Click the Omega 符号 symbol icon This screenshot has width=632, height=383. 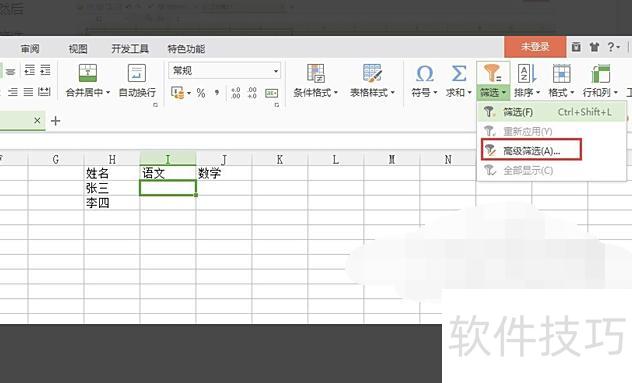[424, 74]
